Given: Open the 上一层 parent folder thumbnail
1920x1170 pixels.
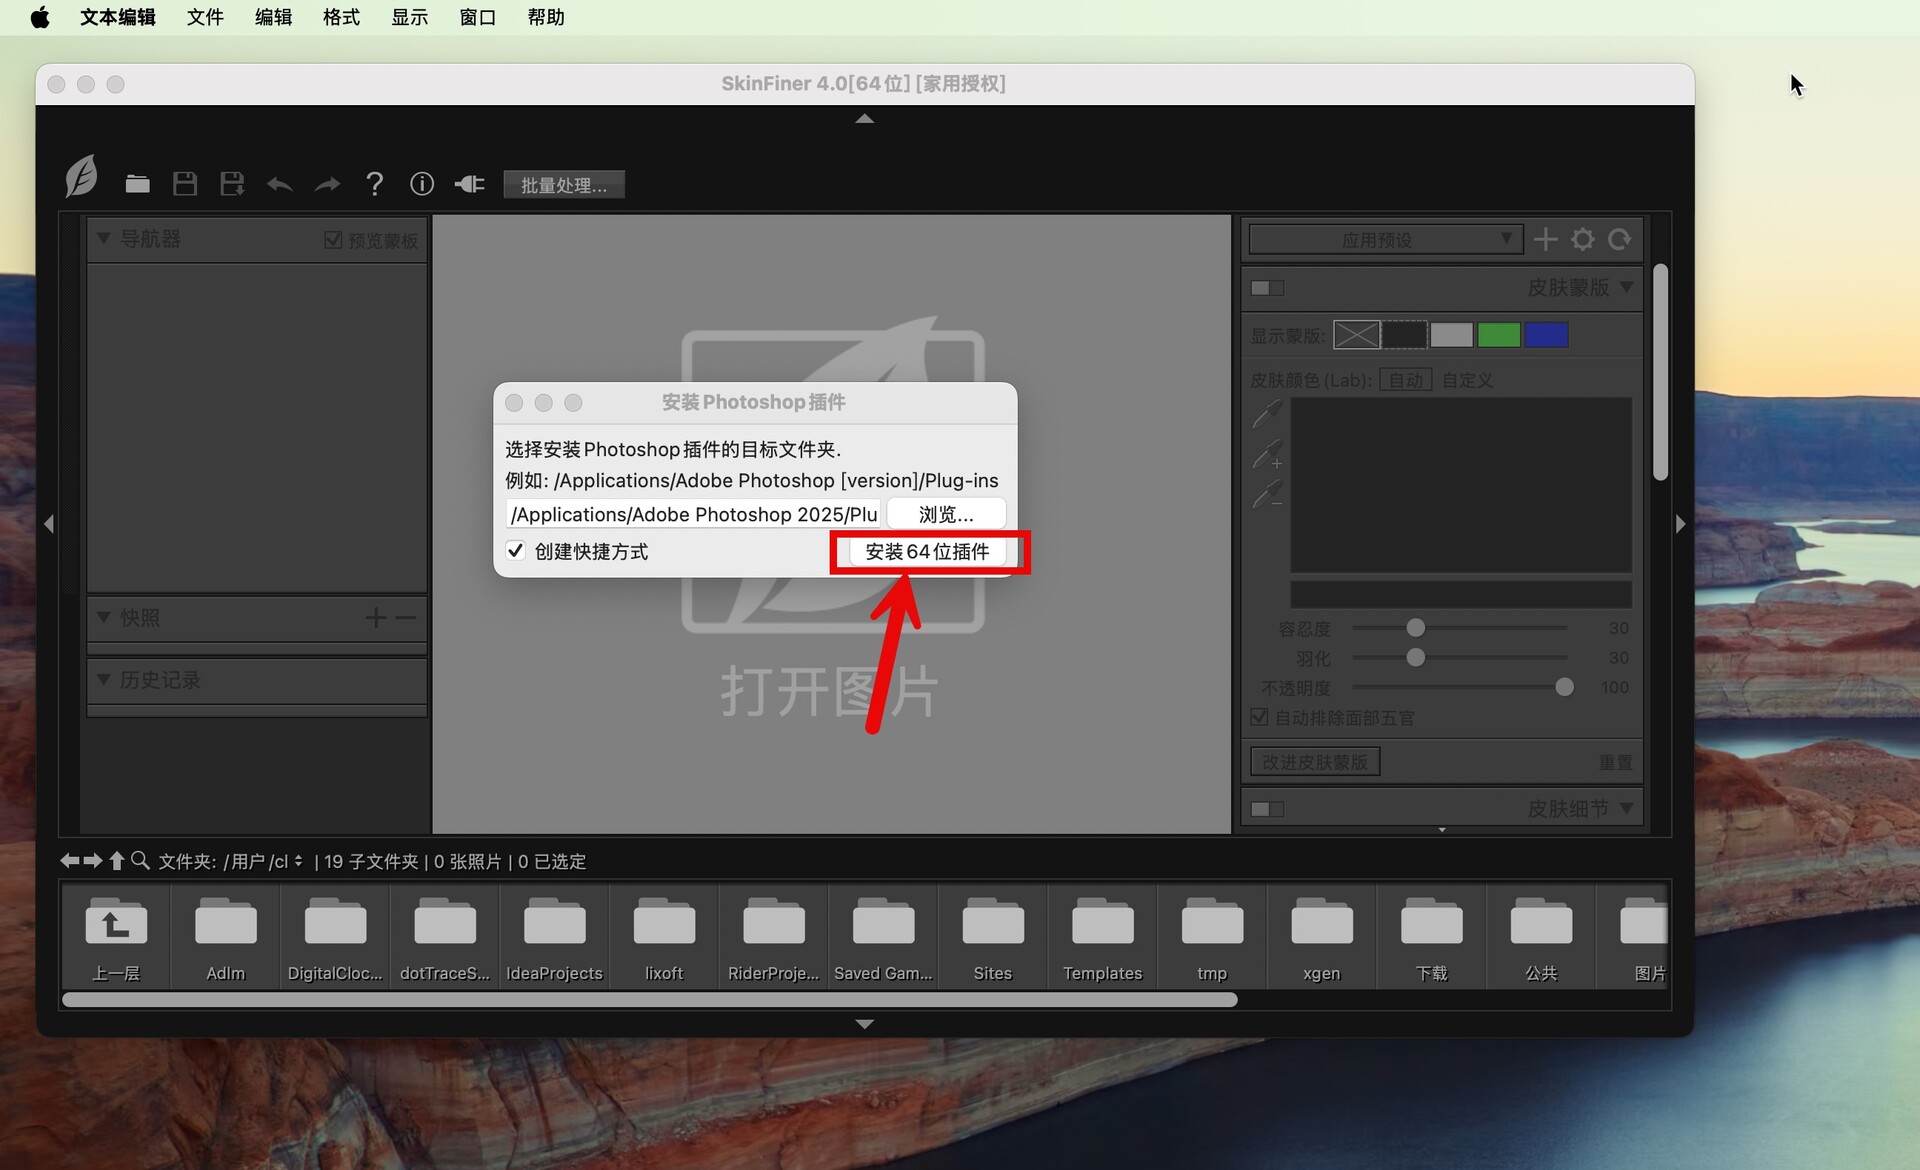Looking at the screenshot, I should coord(116,937).
